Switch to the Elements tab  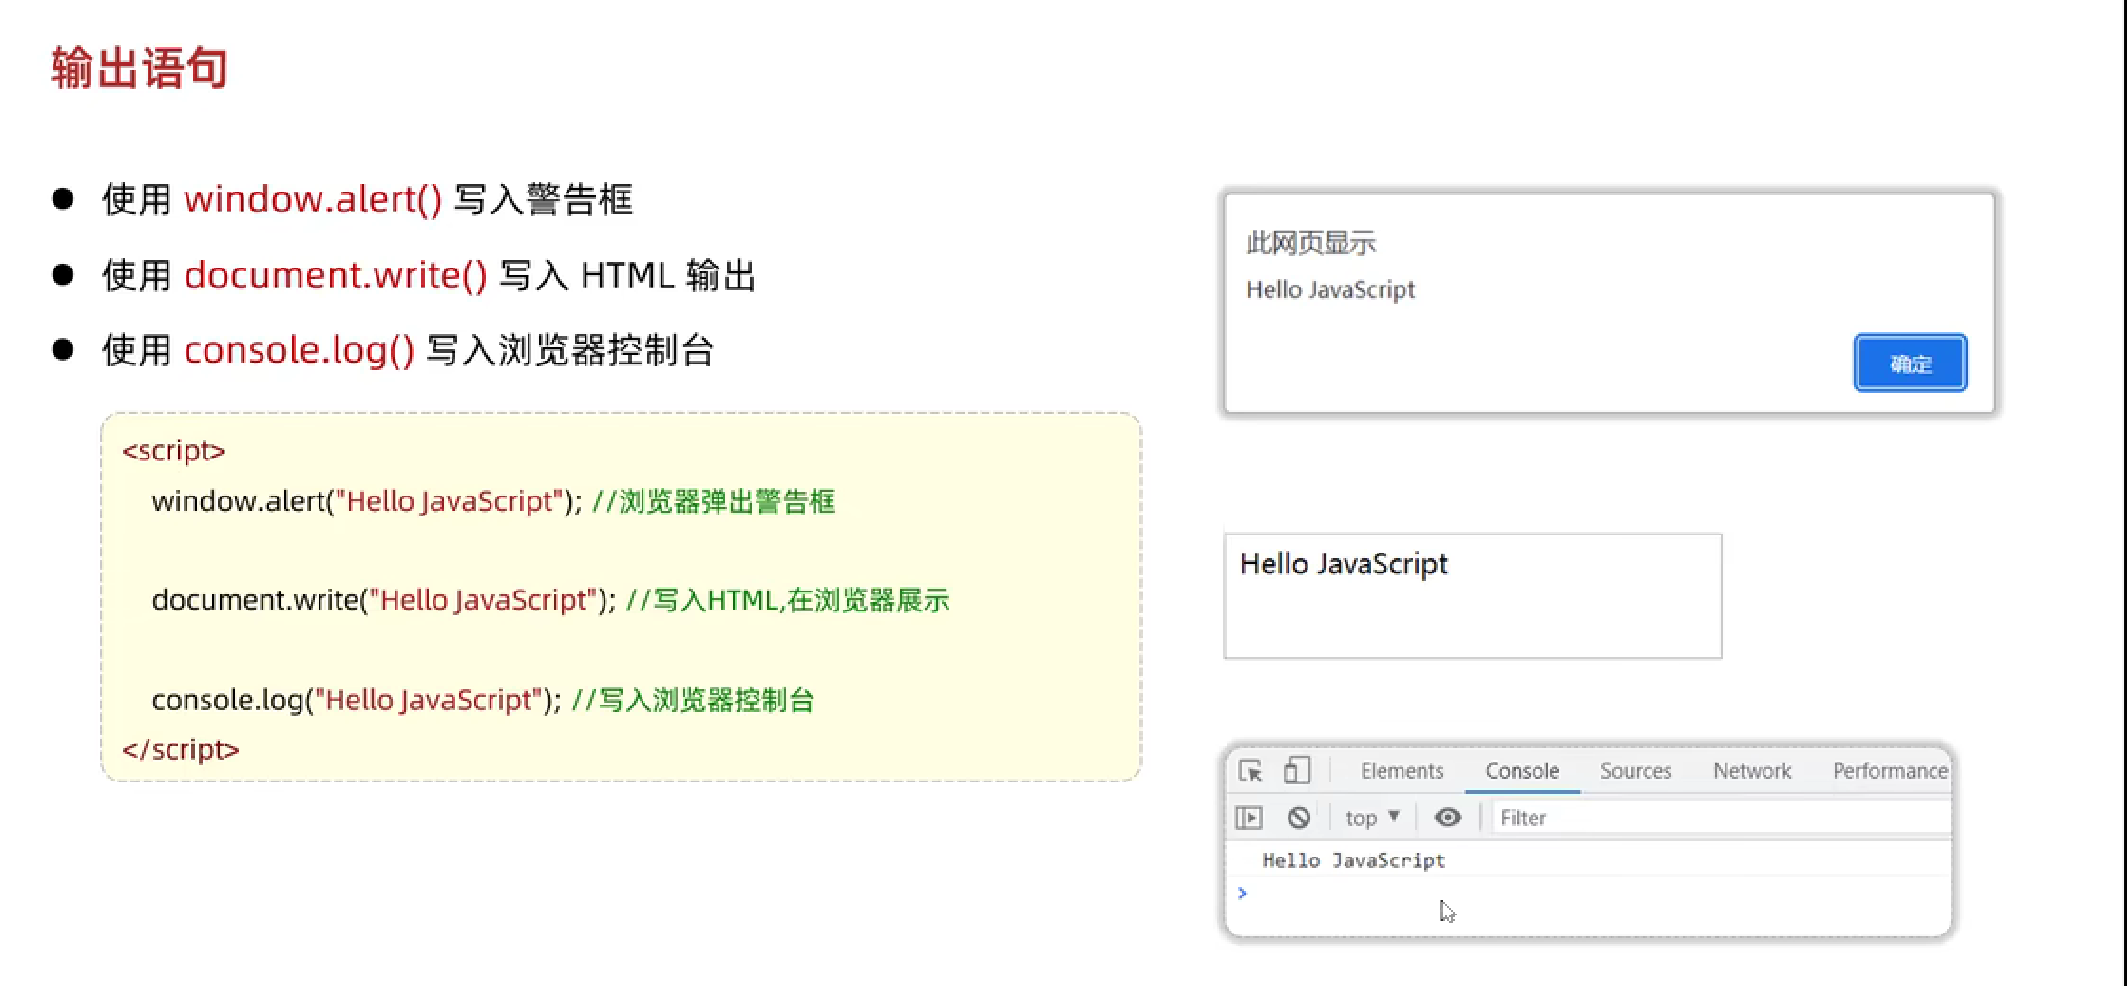point(1402,771)
